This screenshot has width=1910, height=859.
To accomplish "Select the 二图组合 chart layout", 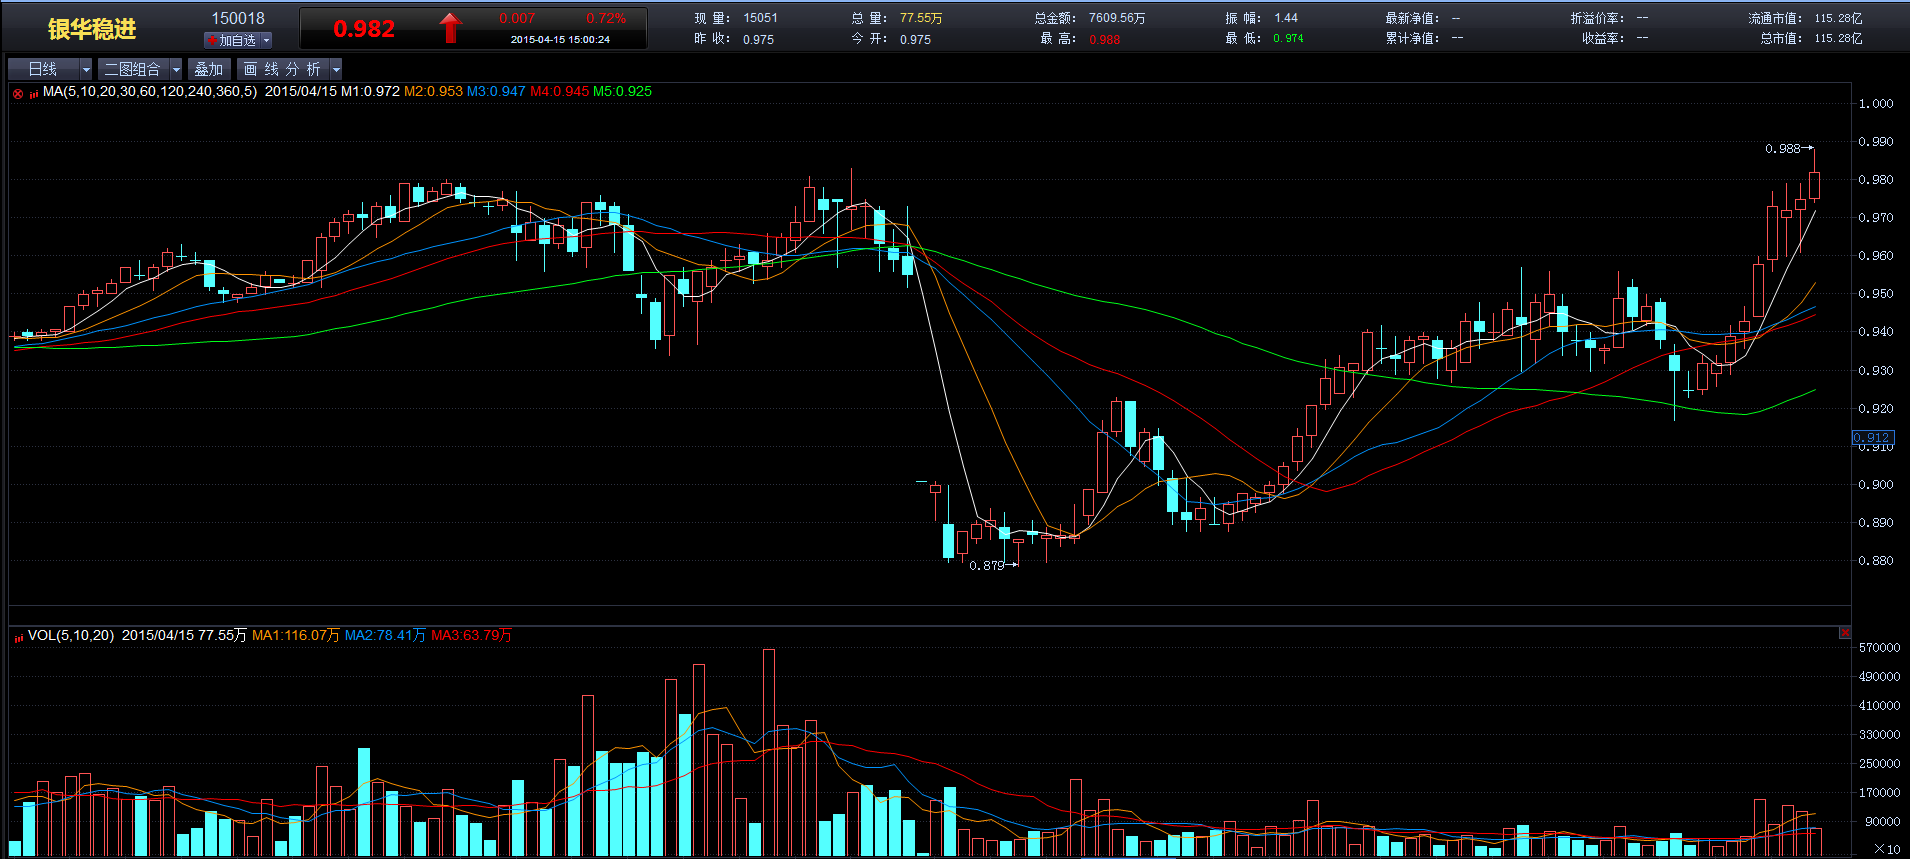I will click(132, 69).
